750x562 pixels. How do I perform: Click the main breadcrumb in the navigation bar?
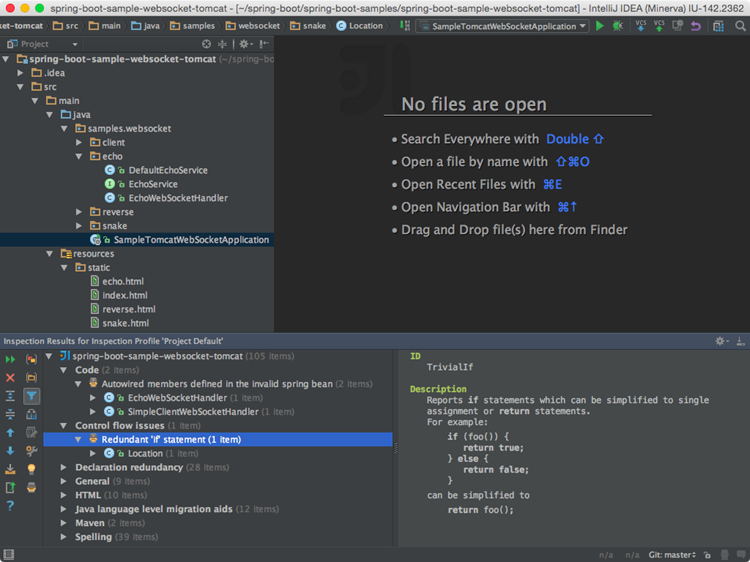(x=104, y=26)
